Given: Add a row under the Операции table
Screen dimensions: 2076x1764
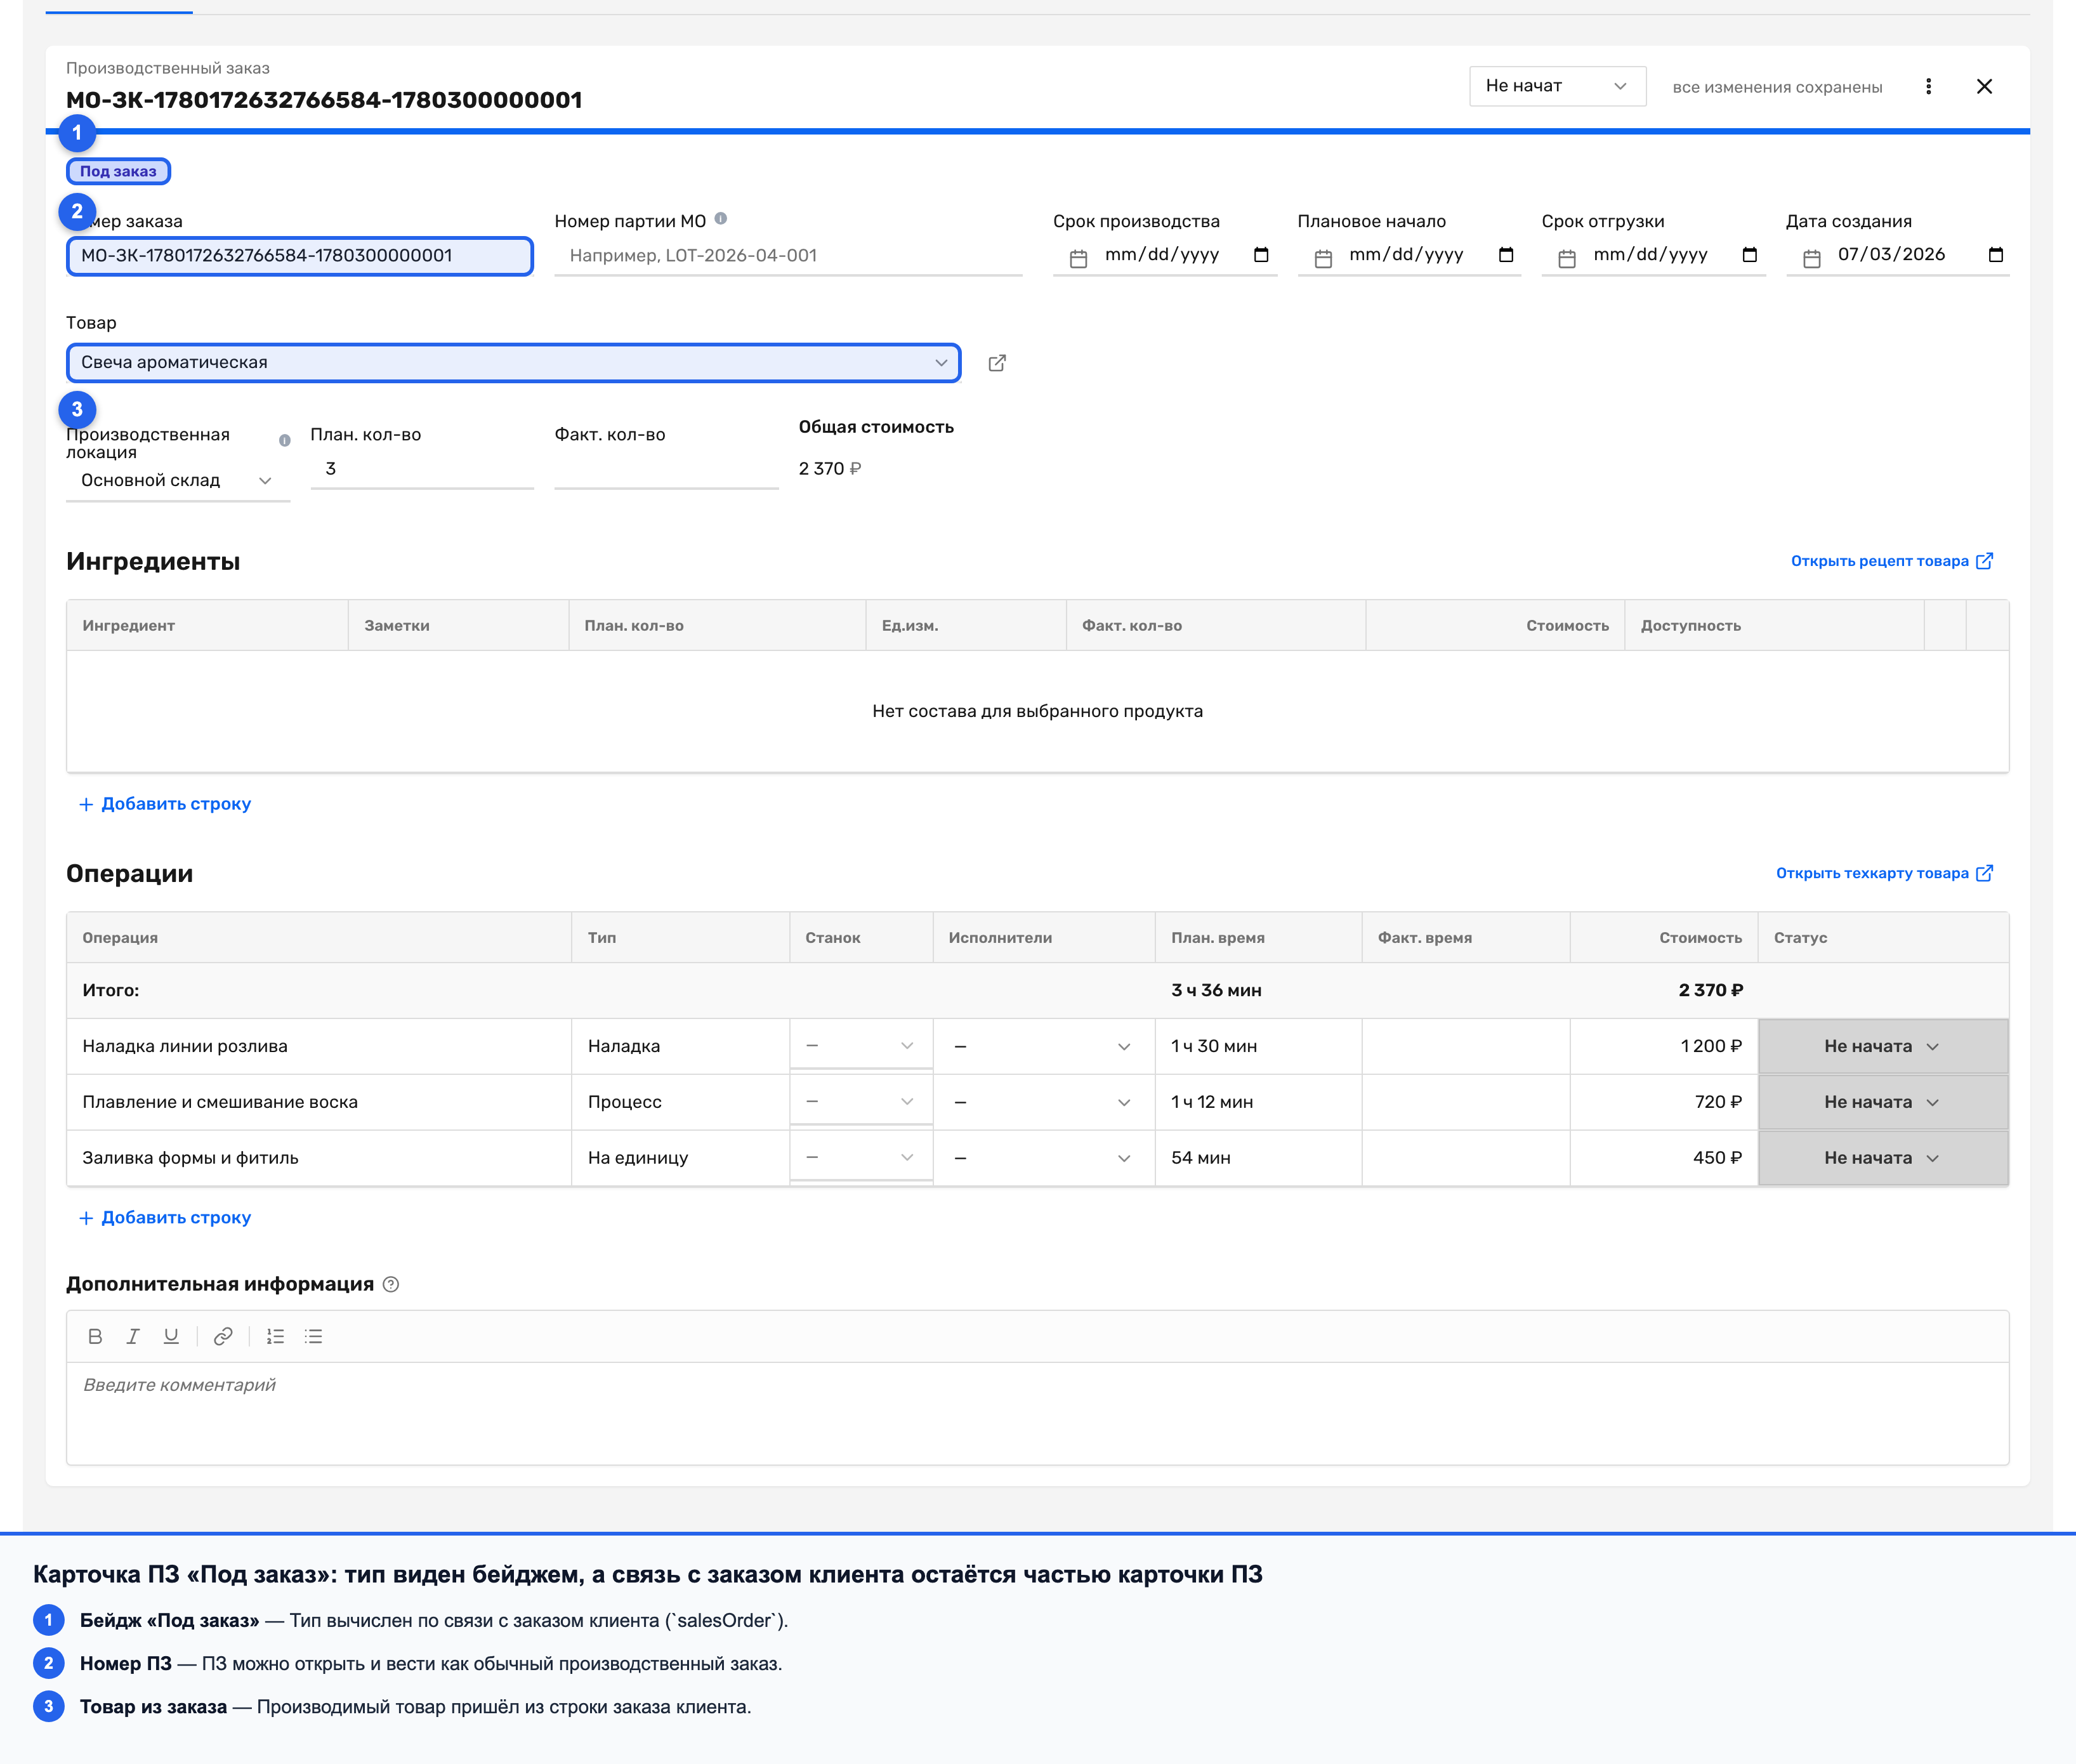Looking at the screenshot, I should coord(165,1218).
